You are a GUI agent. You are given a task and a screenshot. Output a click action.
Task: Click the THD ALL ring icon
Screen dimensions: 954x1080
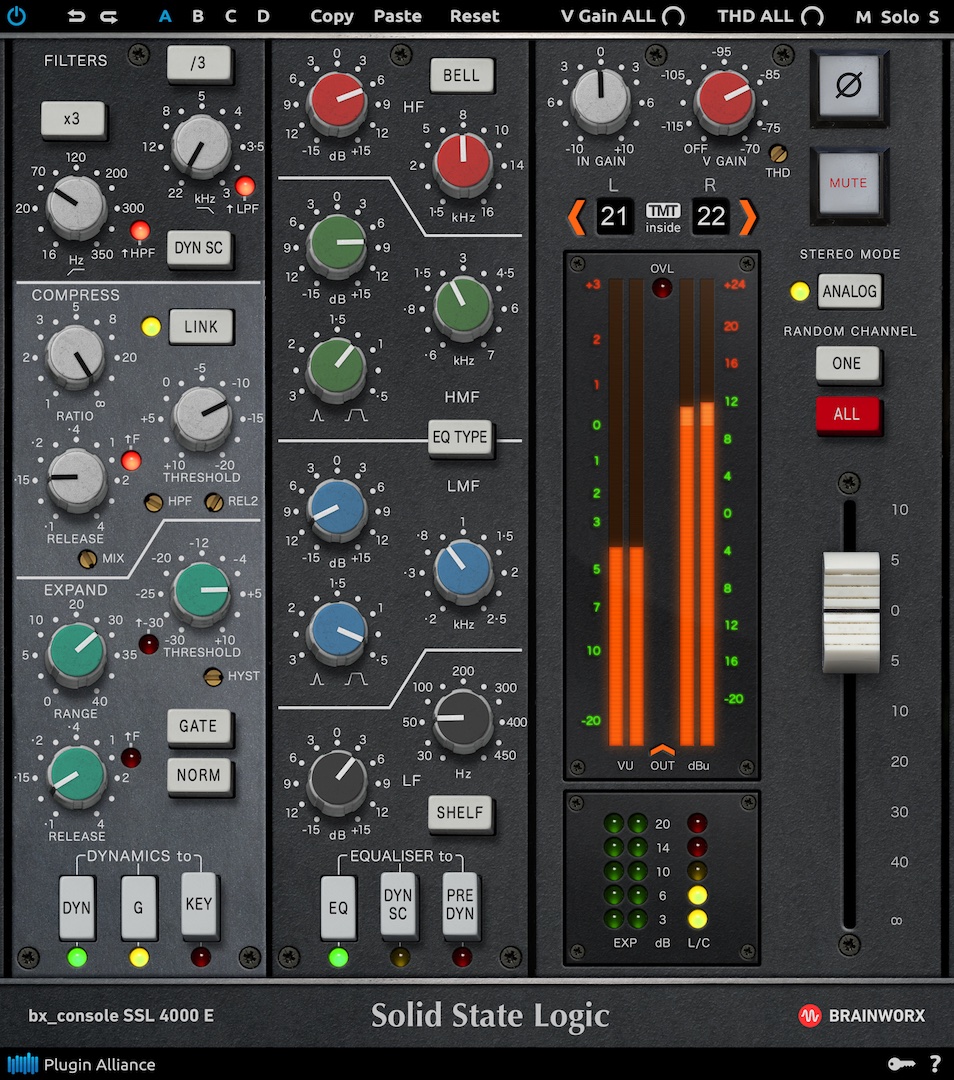click(812, 16)
